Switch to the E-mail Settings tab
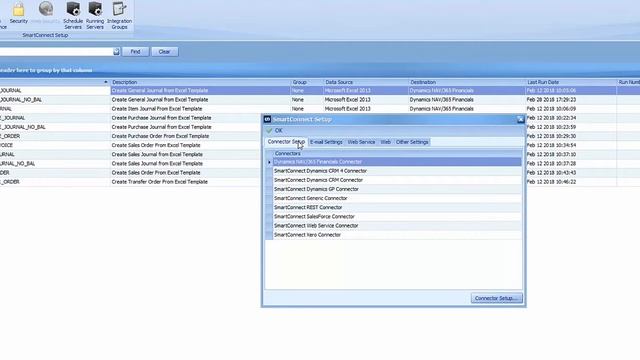 click(x=326, y=142)
